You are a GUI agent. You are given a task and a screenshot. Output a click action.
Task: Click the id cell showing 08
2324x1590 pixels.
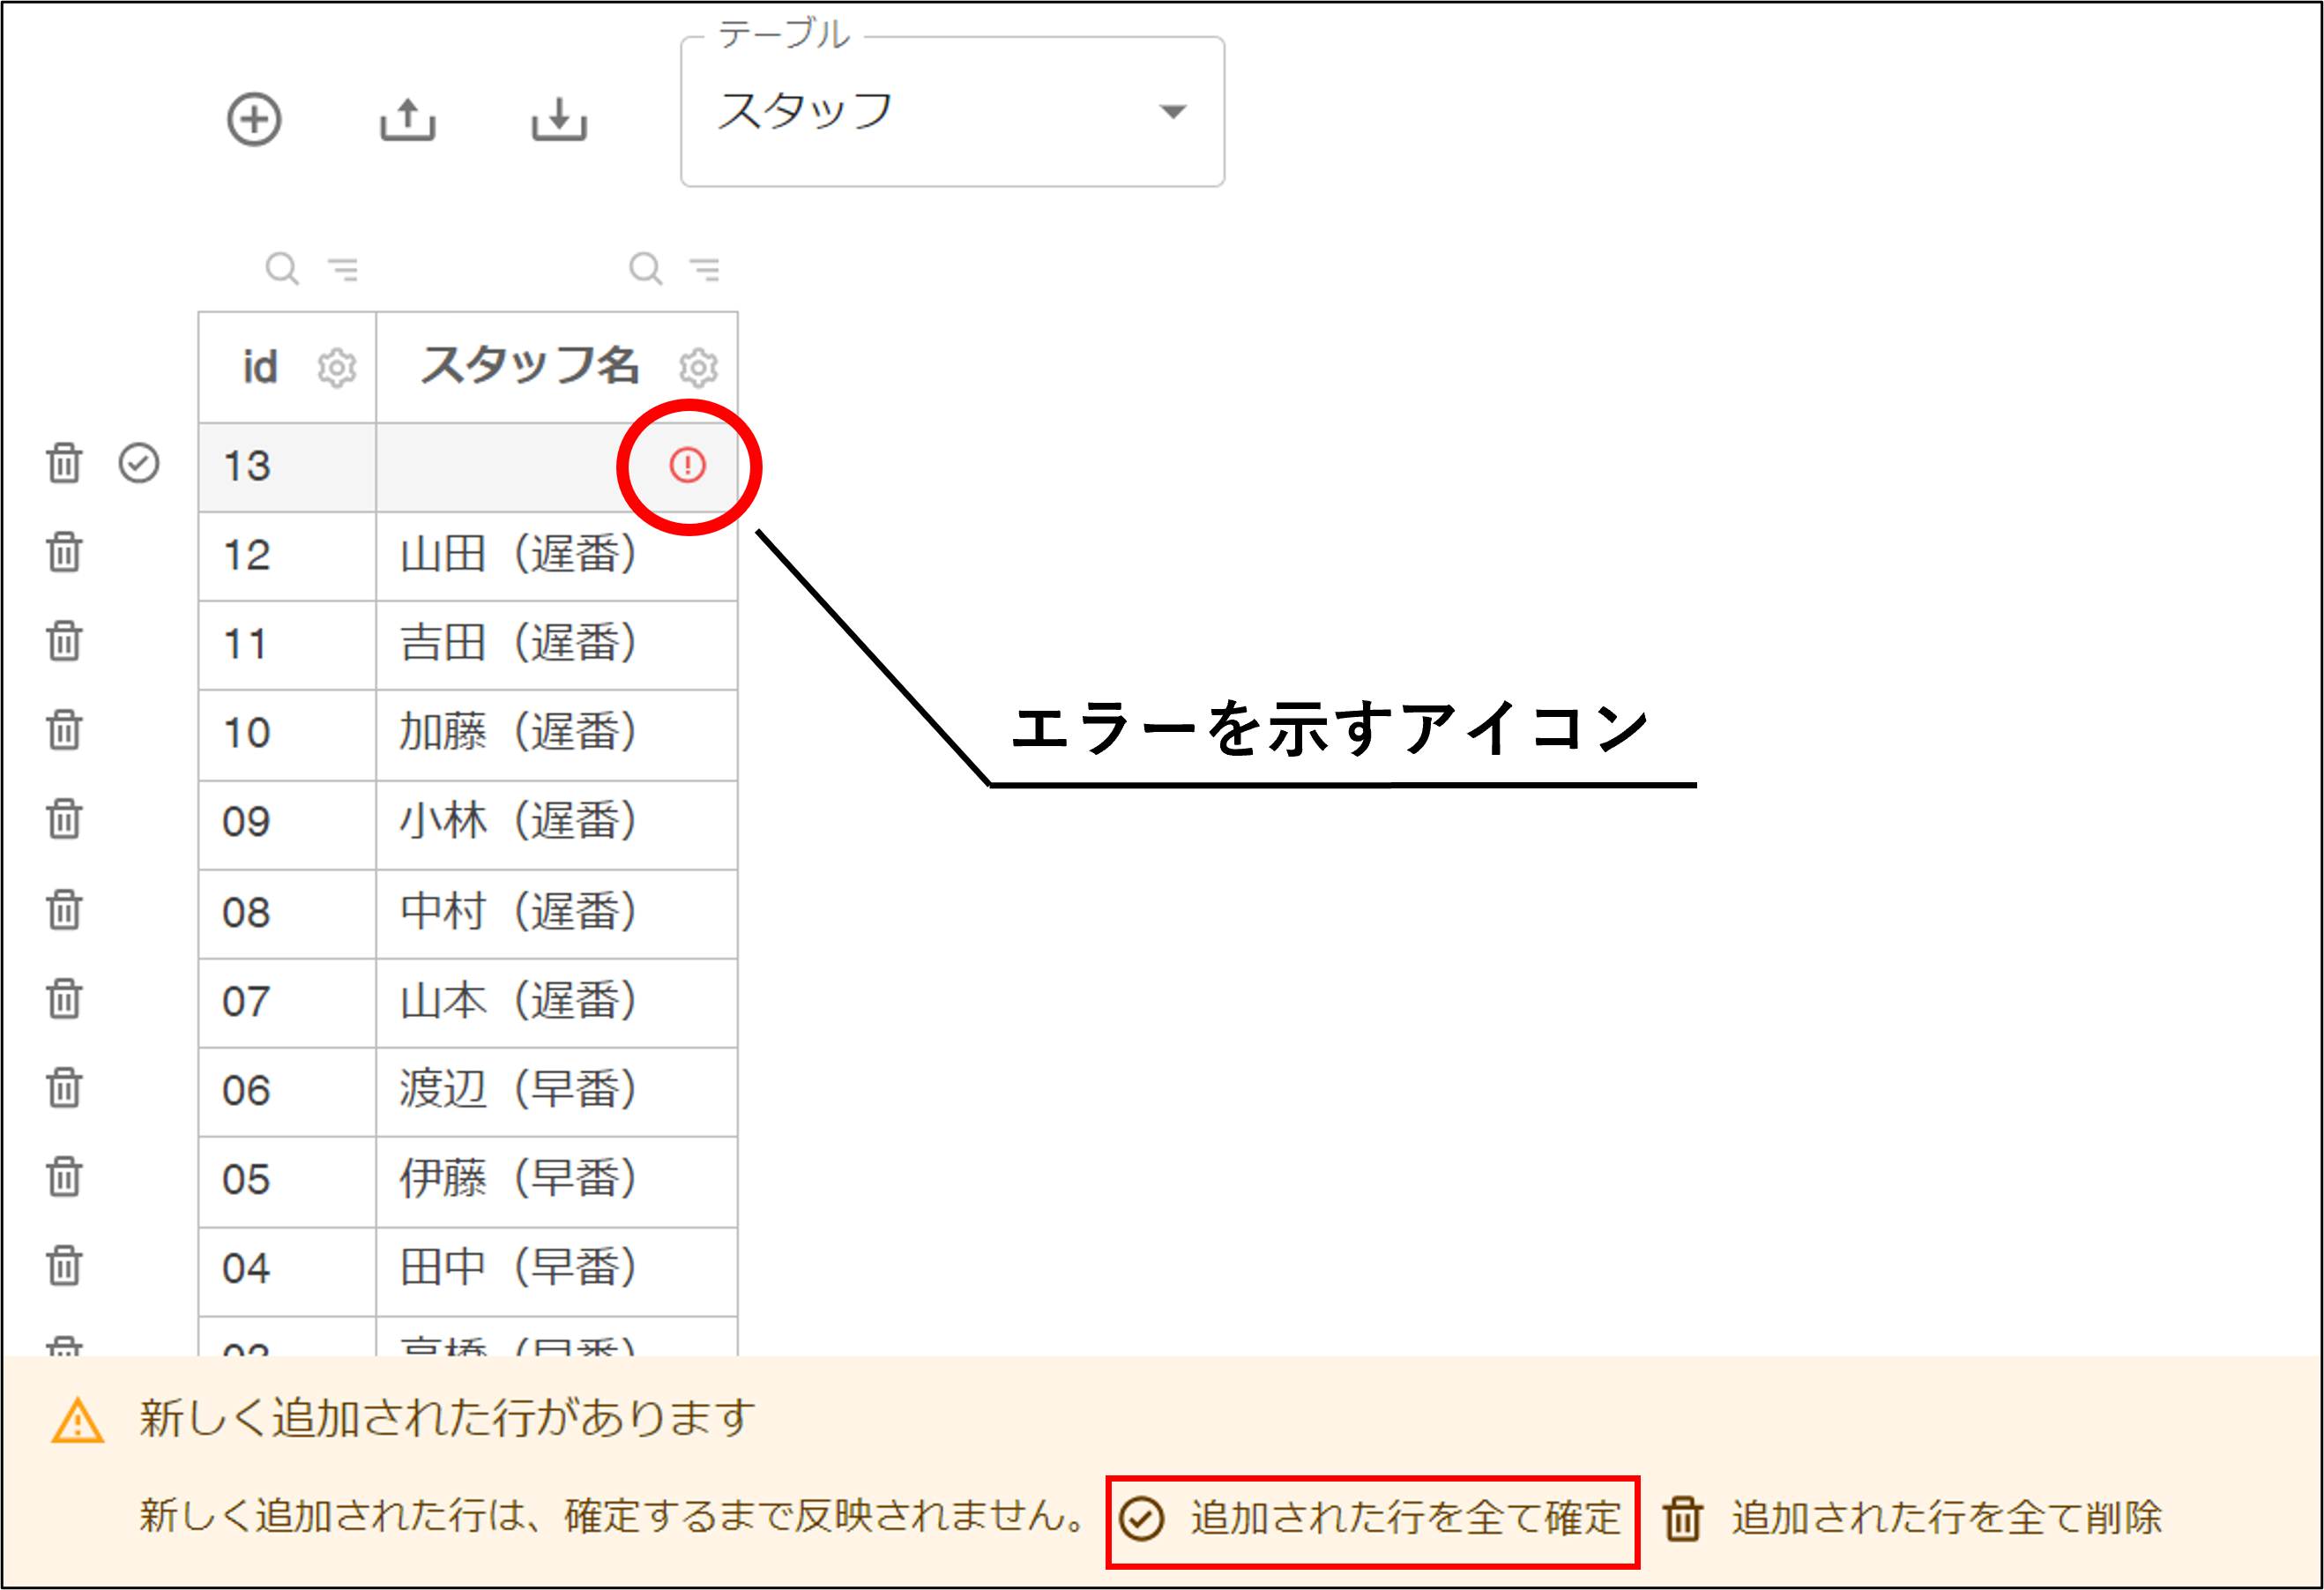pyautogui.click(x=287, y=914)
